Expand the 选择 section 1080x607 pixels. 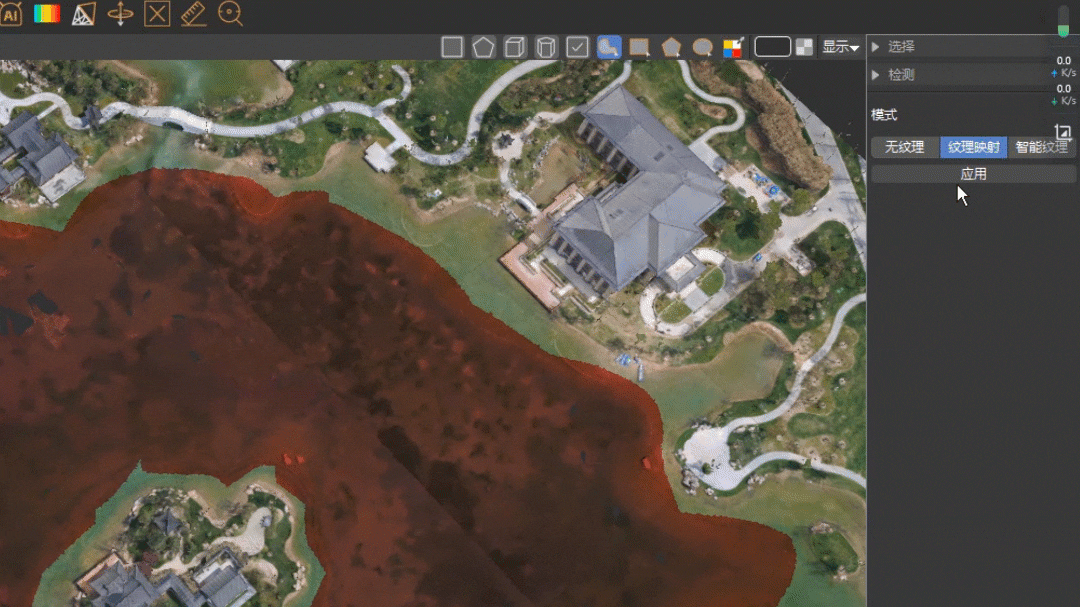tap(900, 47)
